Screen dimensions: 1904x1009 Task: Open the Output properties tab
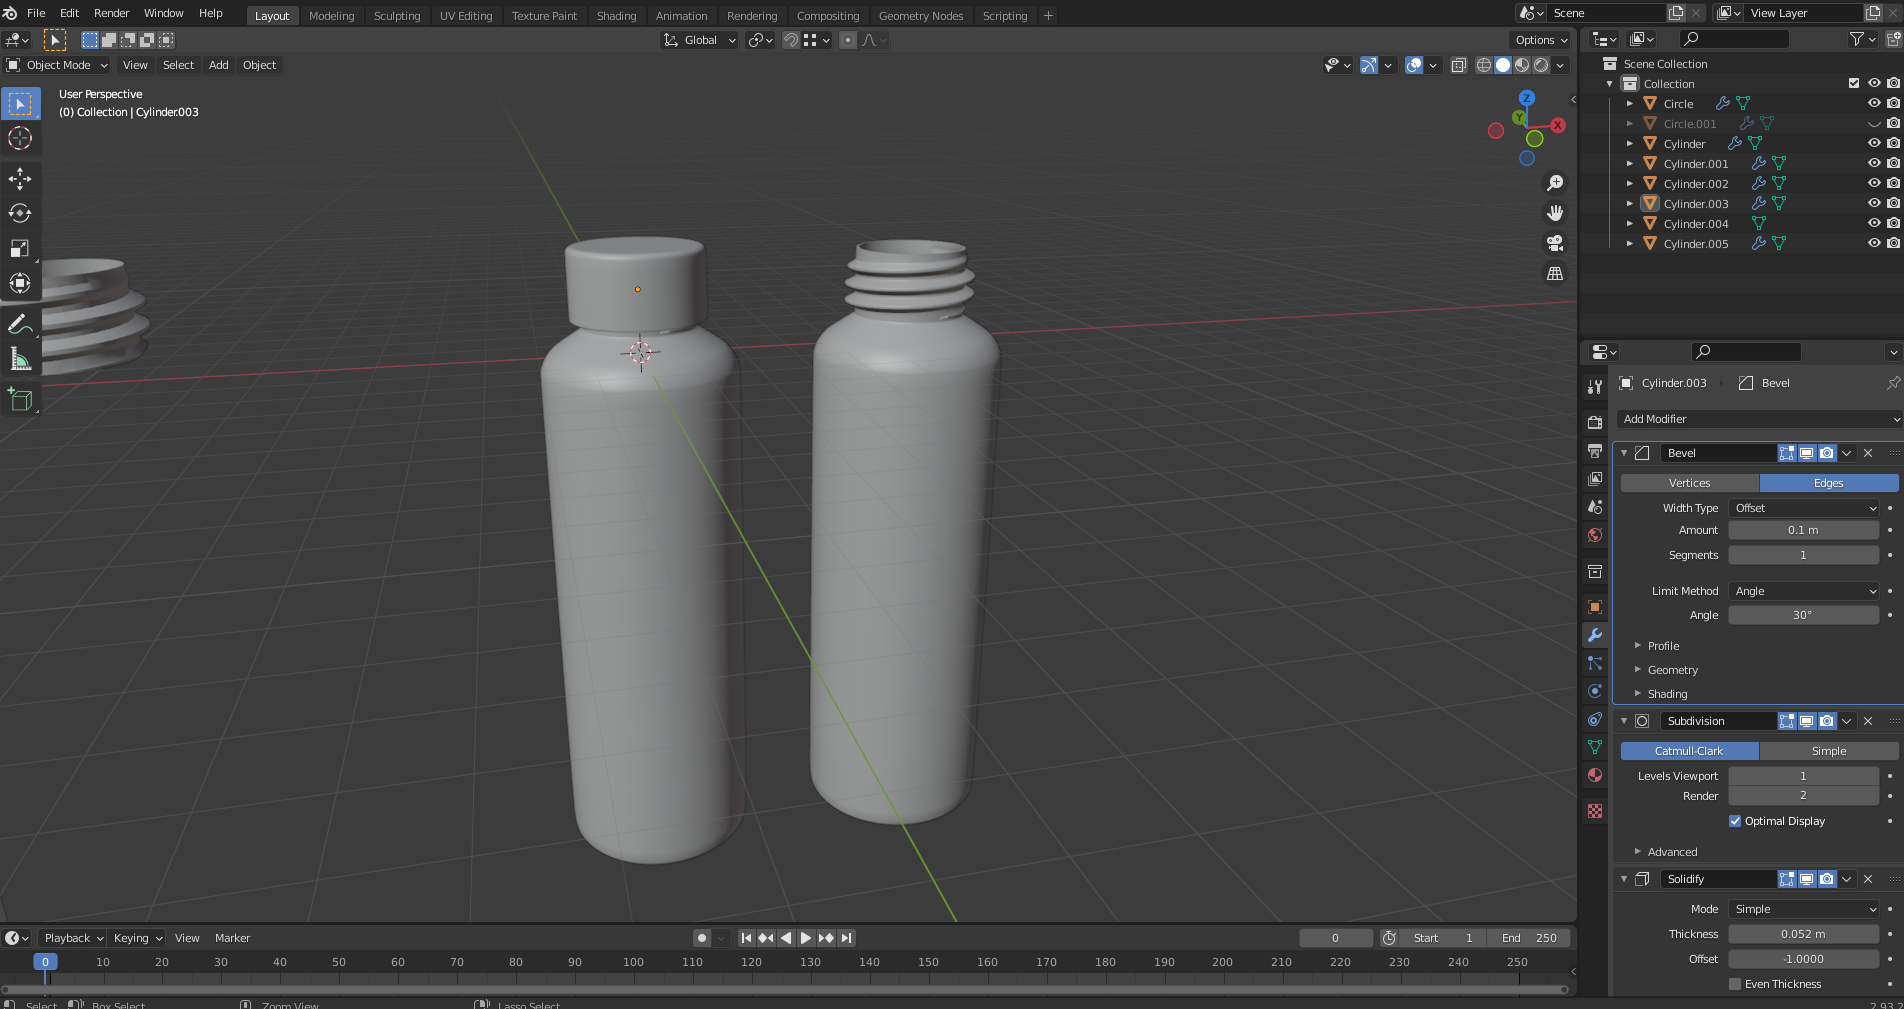(x=1595, y=451)
